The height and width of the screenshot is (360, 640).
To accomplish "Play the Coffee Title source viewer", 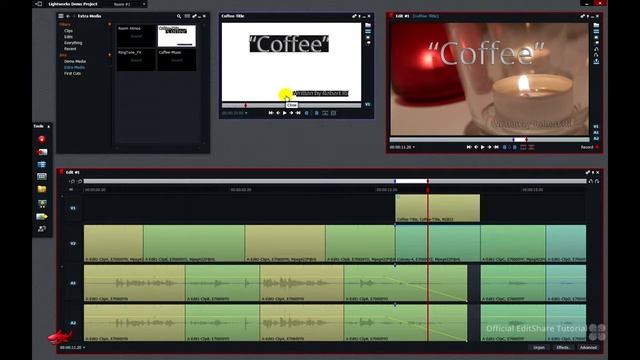I will (x=285, y=113).
